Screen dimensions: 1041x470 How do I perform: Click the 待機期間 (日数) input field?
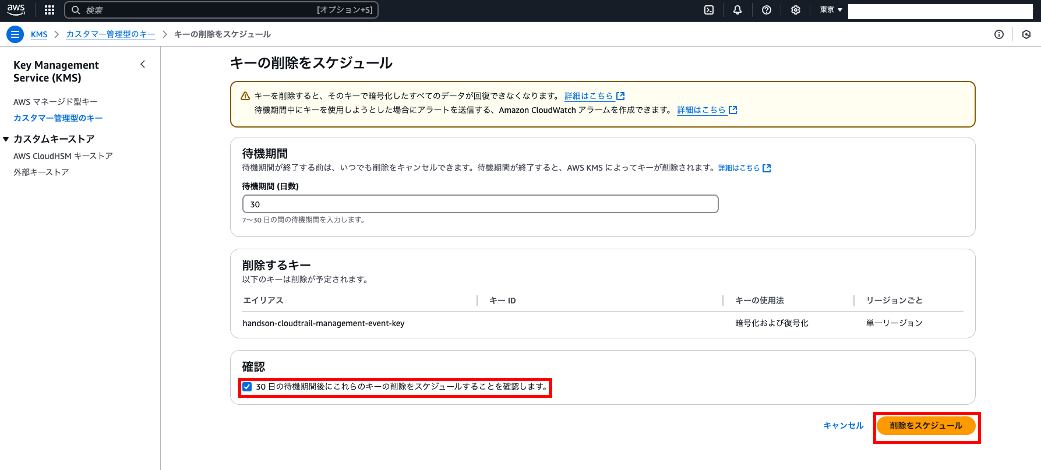pos(481,204)
